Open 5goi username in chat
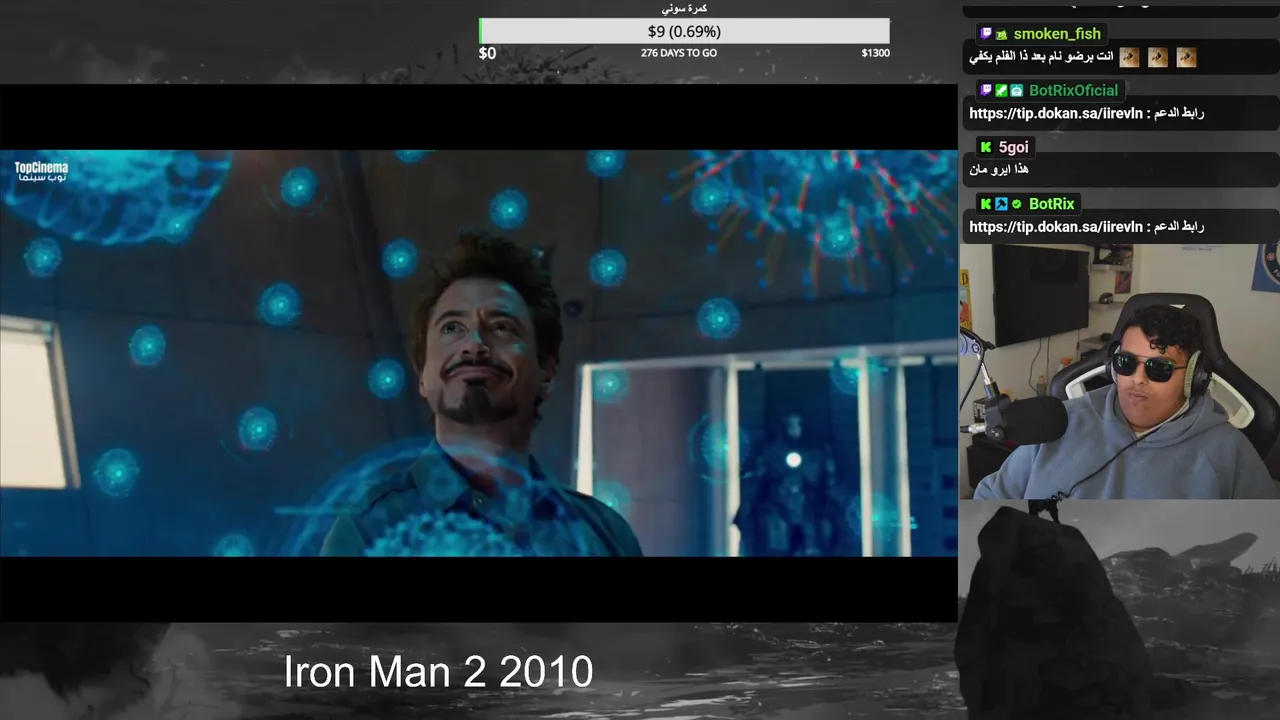This screenshot has width=1280, height=720. [1013, 147]
